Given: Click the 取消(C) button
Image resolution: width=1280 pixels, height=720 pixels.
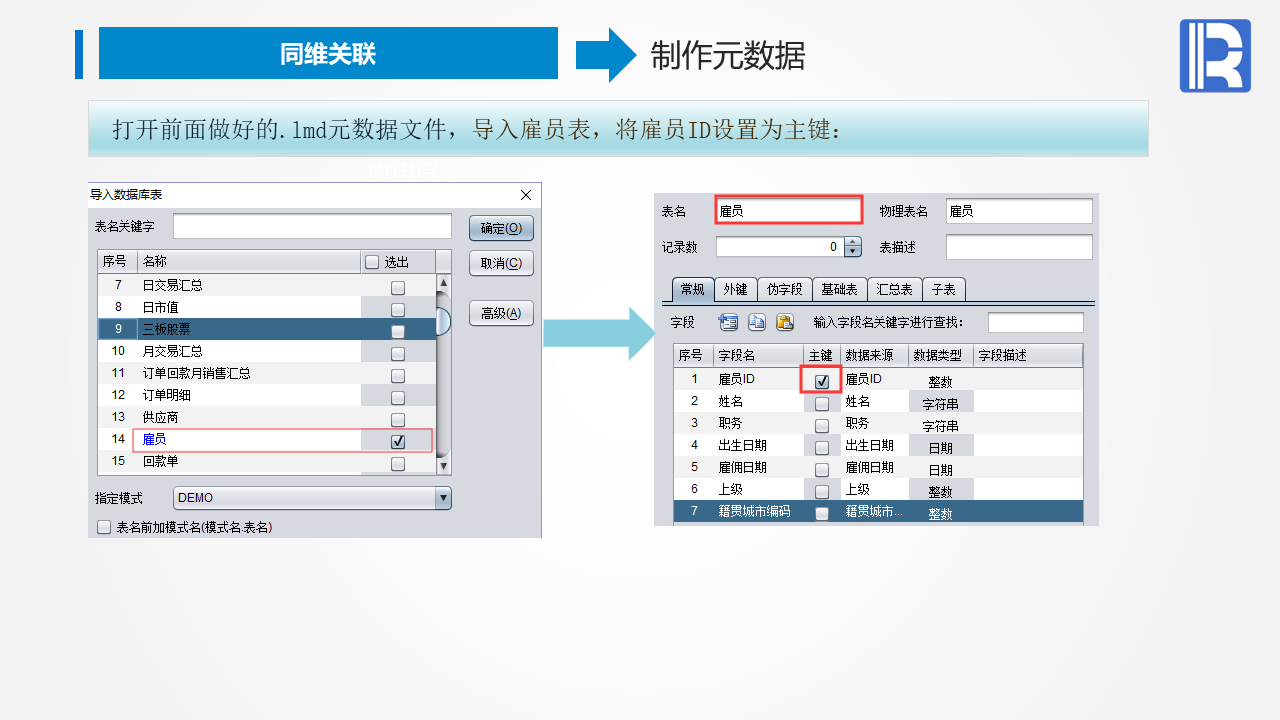Looking at the screenshot, I should point(501,264).
